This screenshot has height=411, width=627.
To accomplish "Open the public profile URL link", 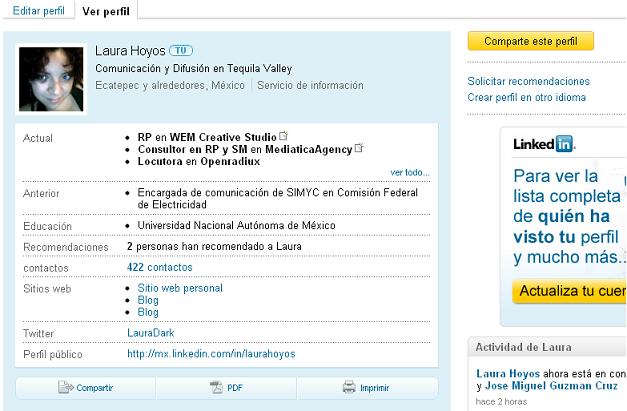I will pyautogui.click(x=211, y=354).
